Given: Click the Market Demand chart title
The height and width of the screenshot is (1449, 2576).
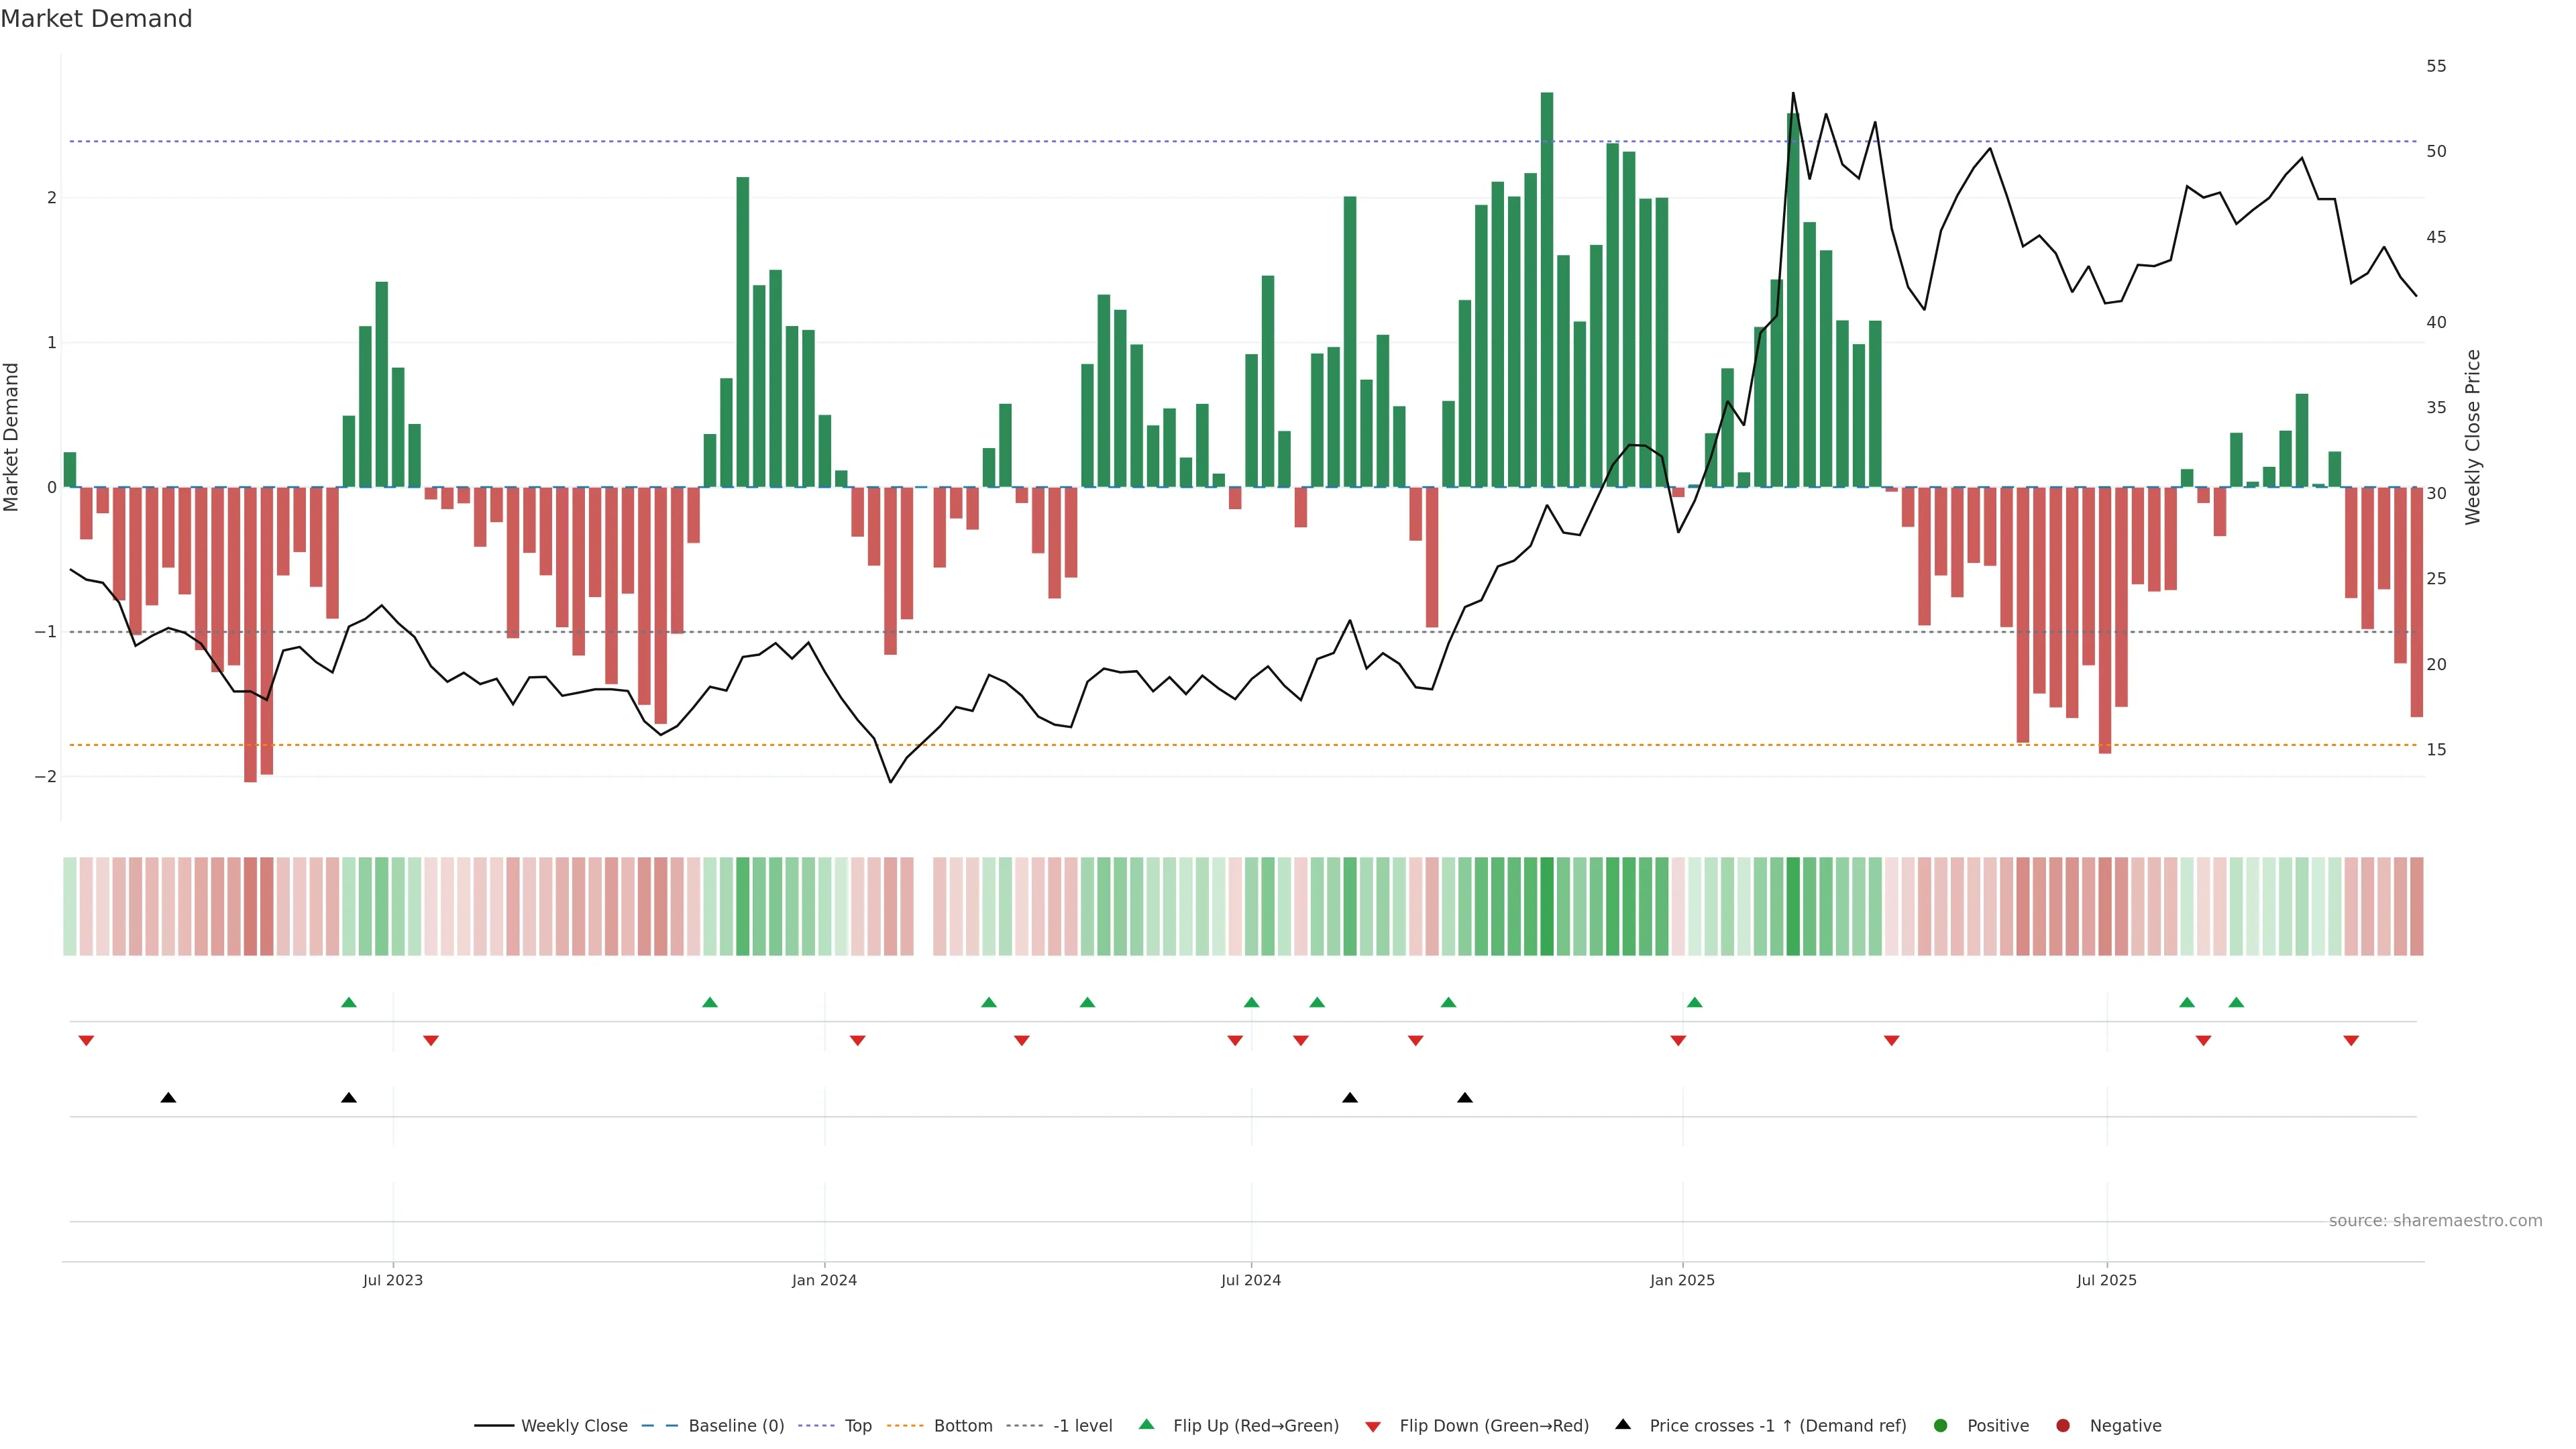Looking at the screenshot, I should pos(96,19).
